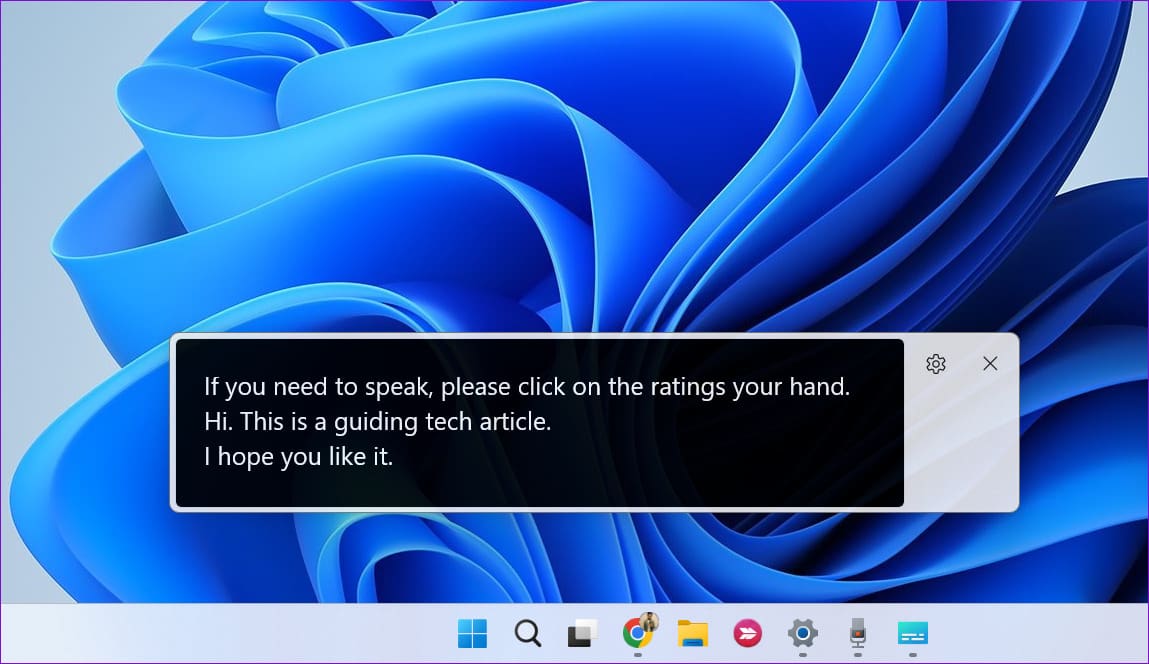Open Windows Settings gear in taskbar

(802, 633)
